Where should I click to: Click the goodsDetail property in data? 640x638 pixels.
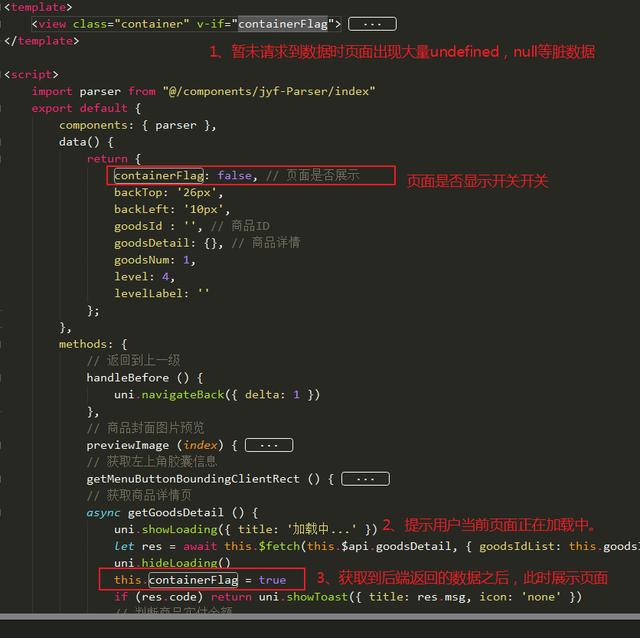pyautogui.click(x=151, y=243)
